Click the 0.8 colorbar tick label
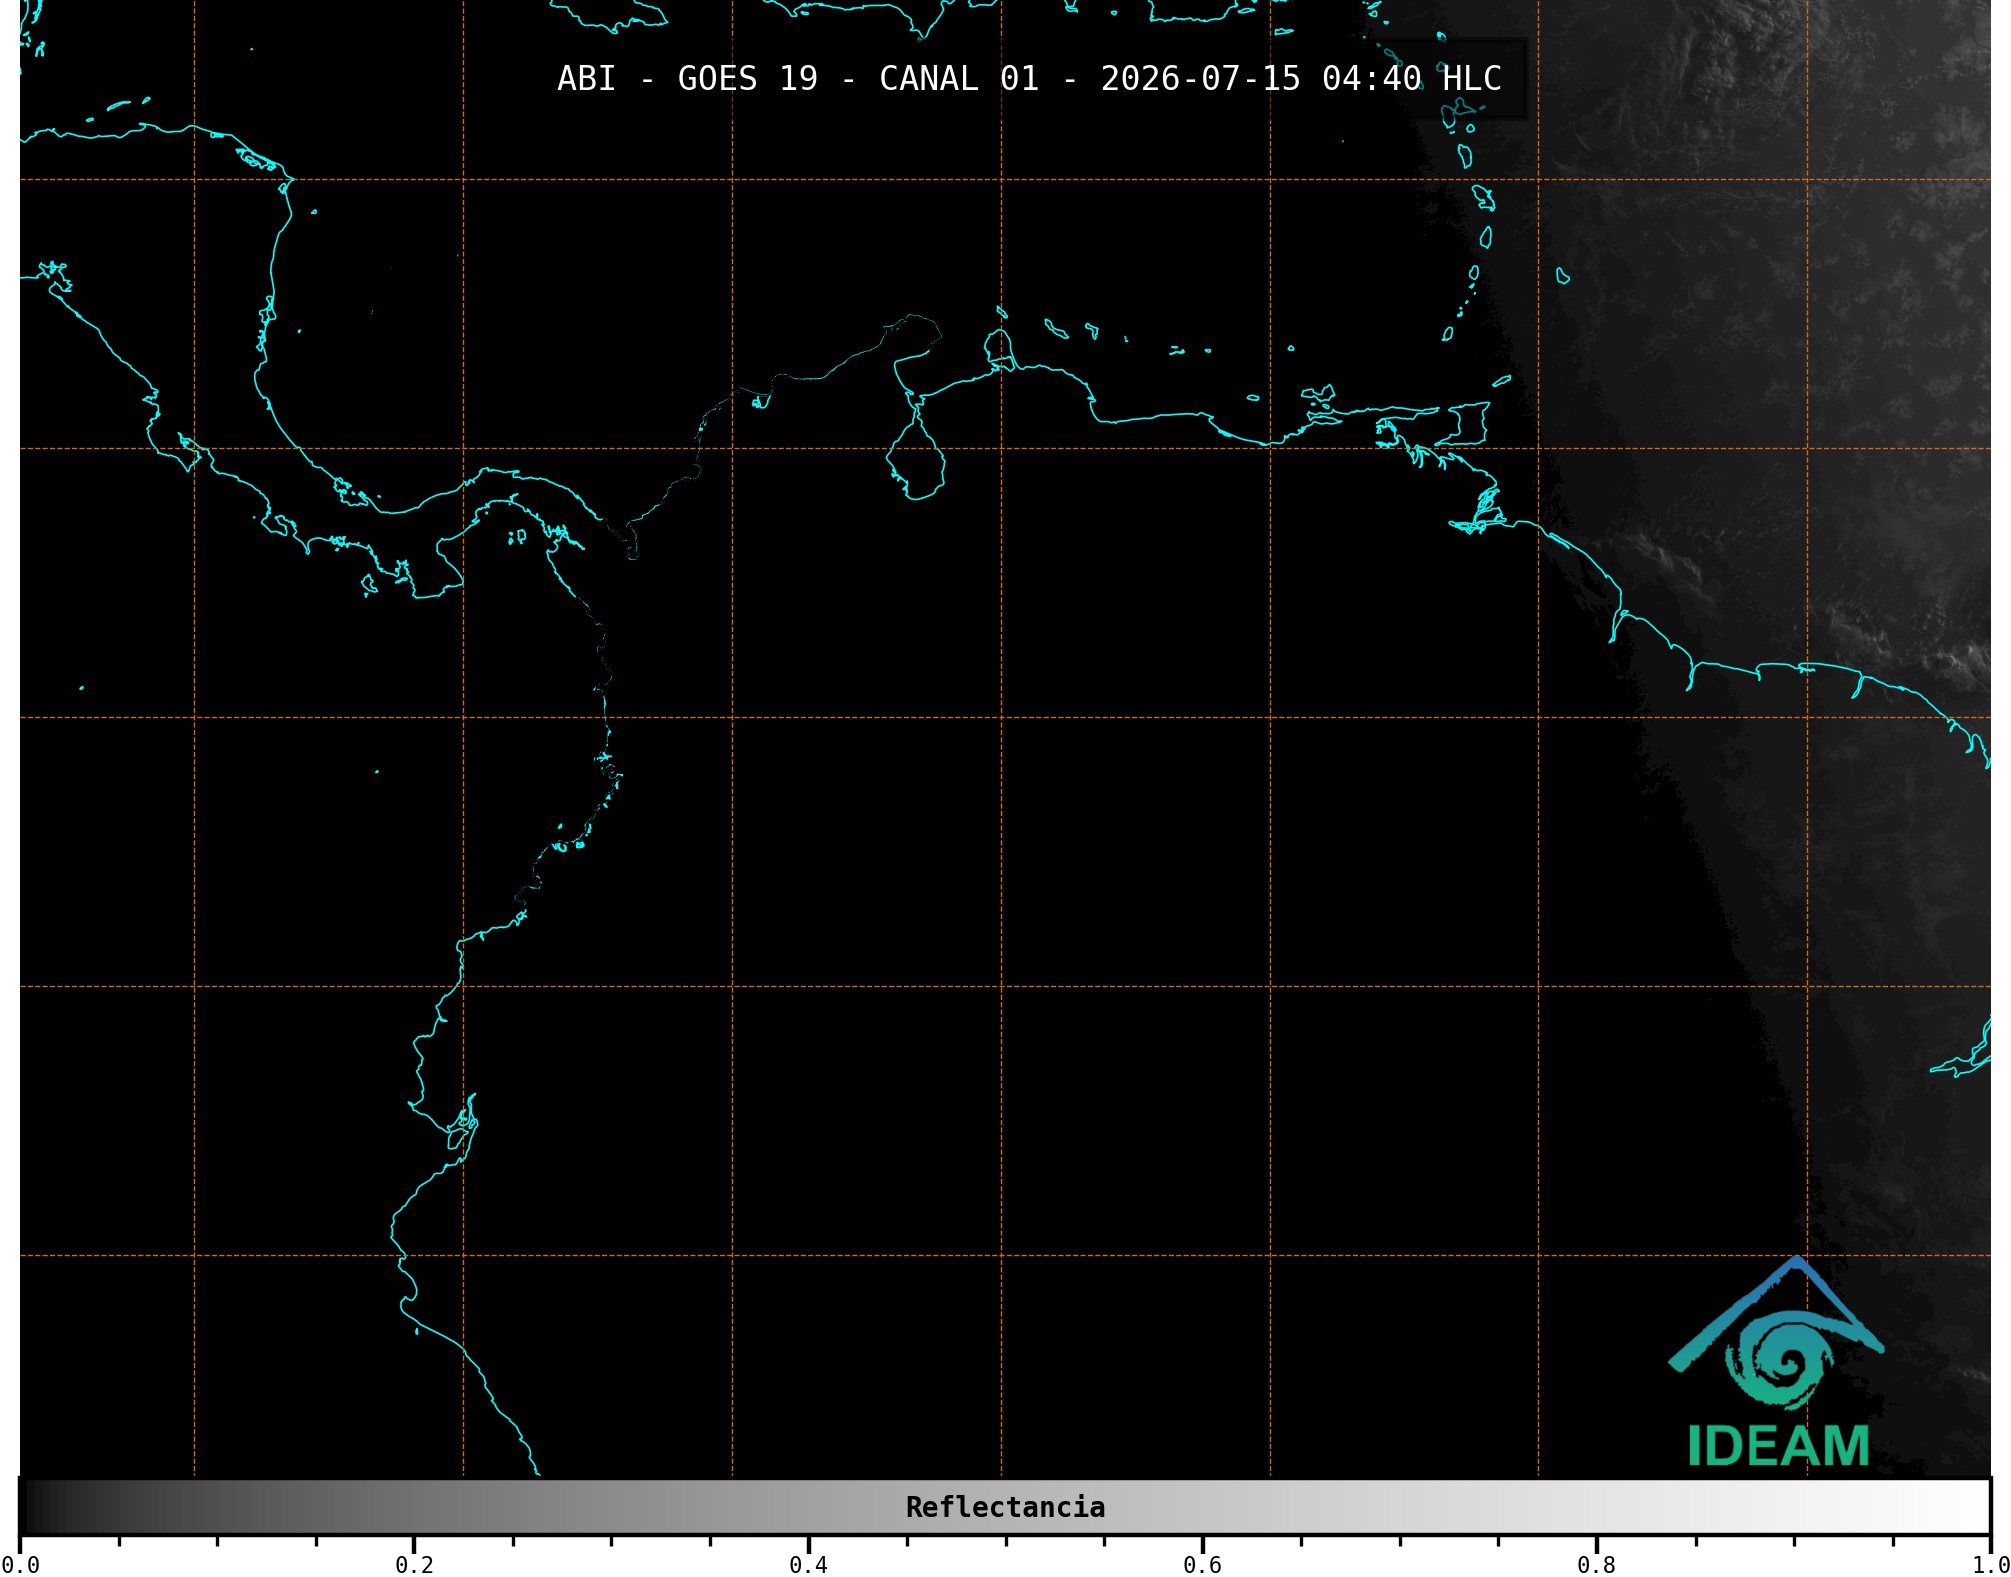The image size is (2011, 1577). 1596,1565
